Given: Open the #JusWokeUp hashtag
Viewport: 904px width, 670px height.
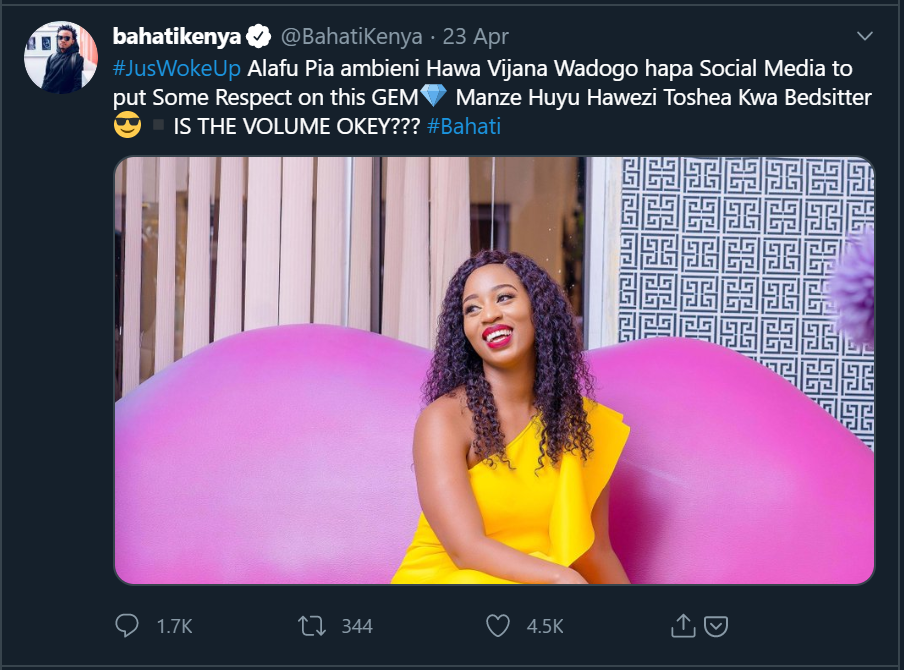Looking at the screenshot, I should pyautogui.click(x=177, y=69).
